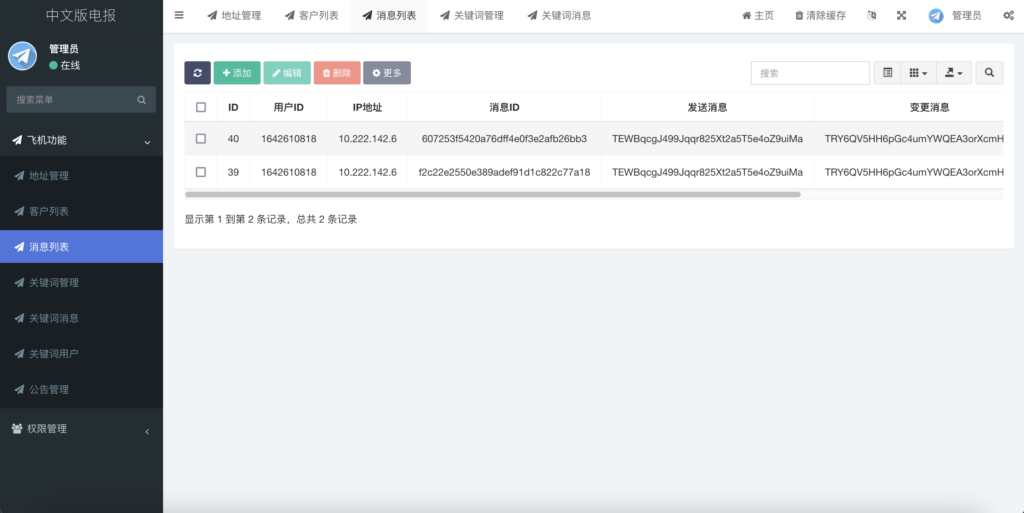Click the magnifier advanced search button

[x=989, y=73]
